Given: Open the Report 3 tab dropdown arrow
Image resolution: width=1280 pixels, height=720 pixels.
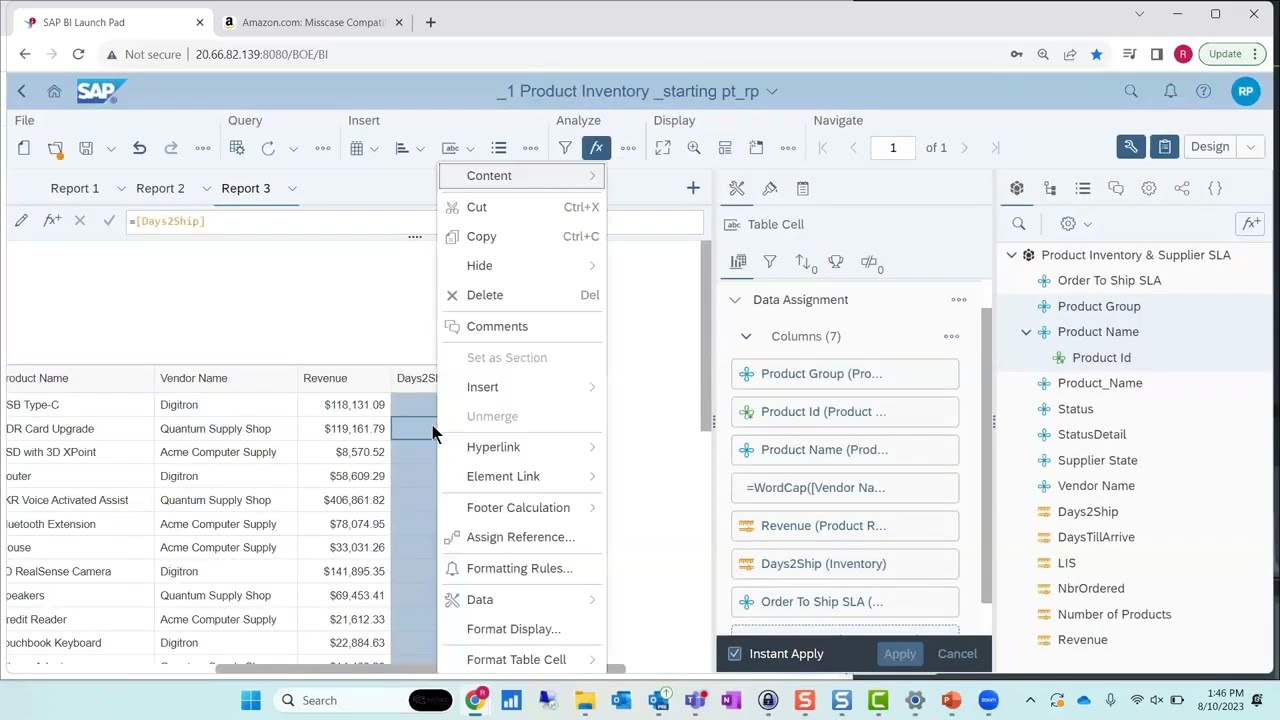Looking at the screenshot, I should [292, 188].
